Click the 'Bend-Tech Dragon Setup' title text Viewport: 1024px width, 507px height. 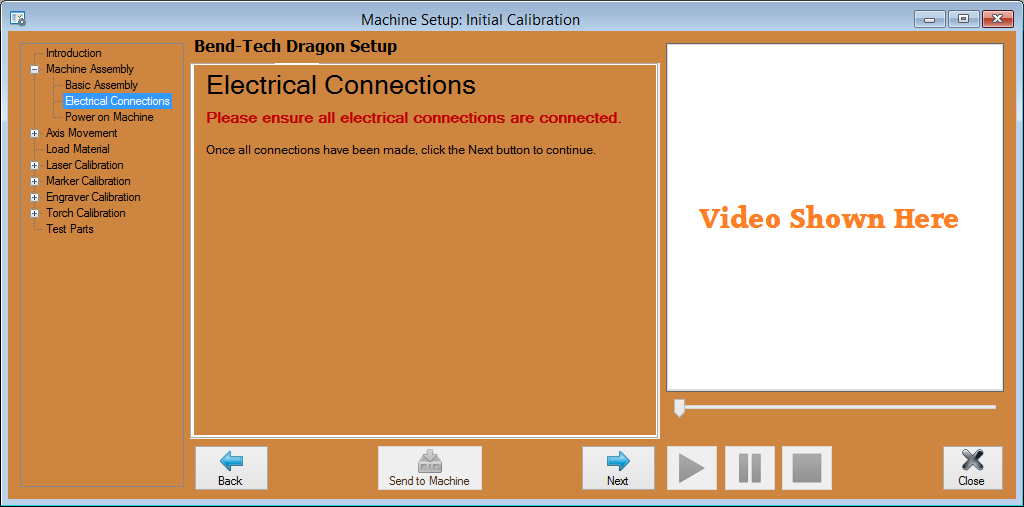point(296,47)
